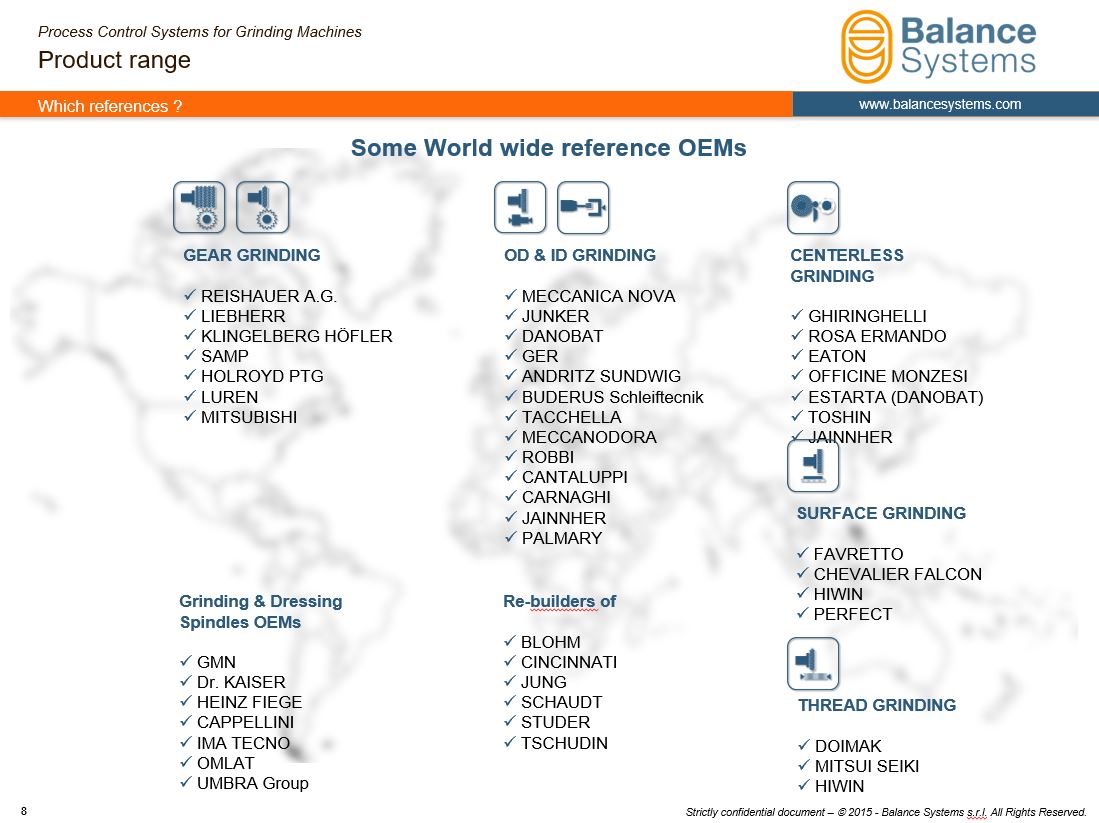The width and height of the screenshot is (1099, 823).
Task: Select CAPPELLINI entry
Action: 245,723
